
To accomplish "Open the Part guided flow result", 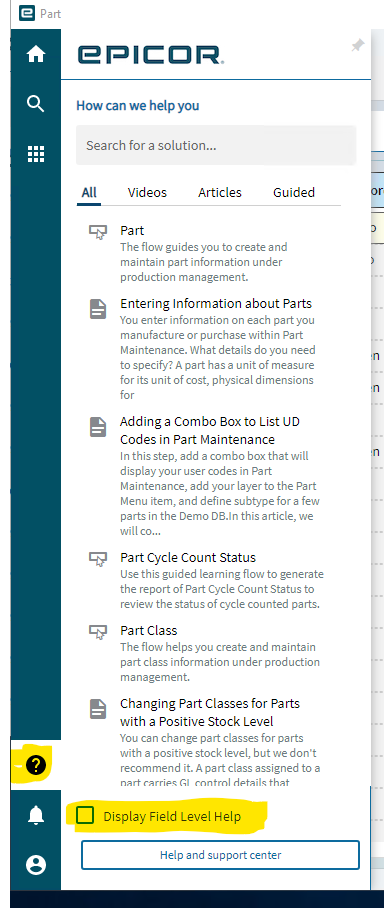I will coord(132,230).
